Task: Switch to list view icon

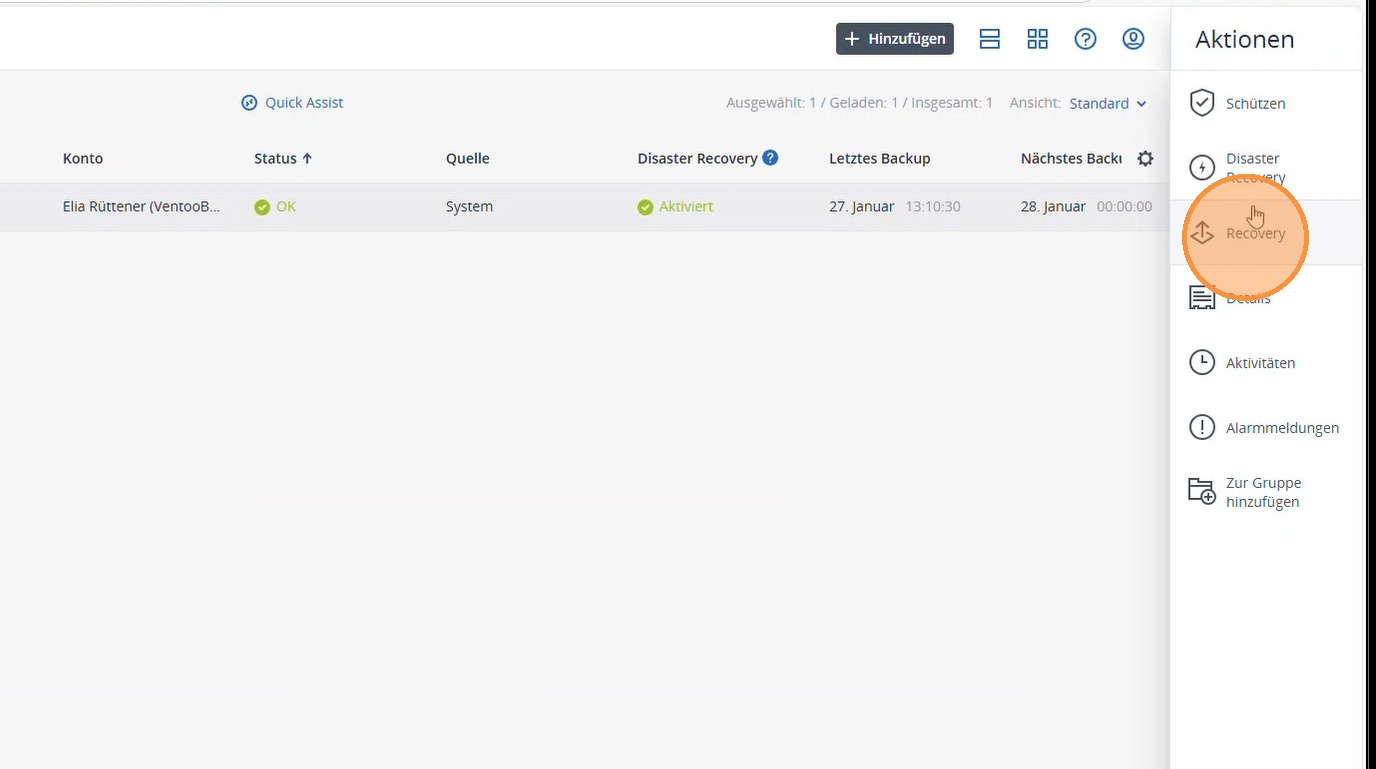Action: [x=990, y=39]
